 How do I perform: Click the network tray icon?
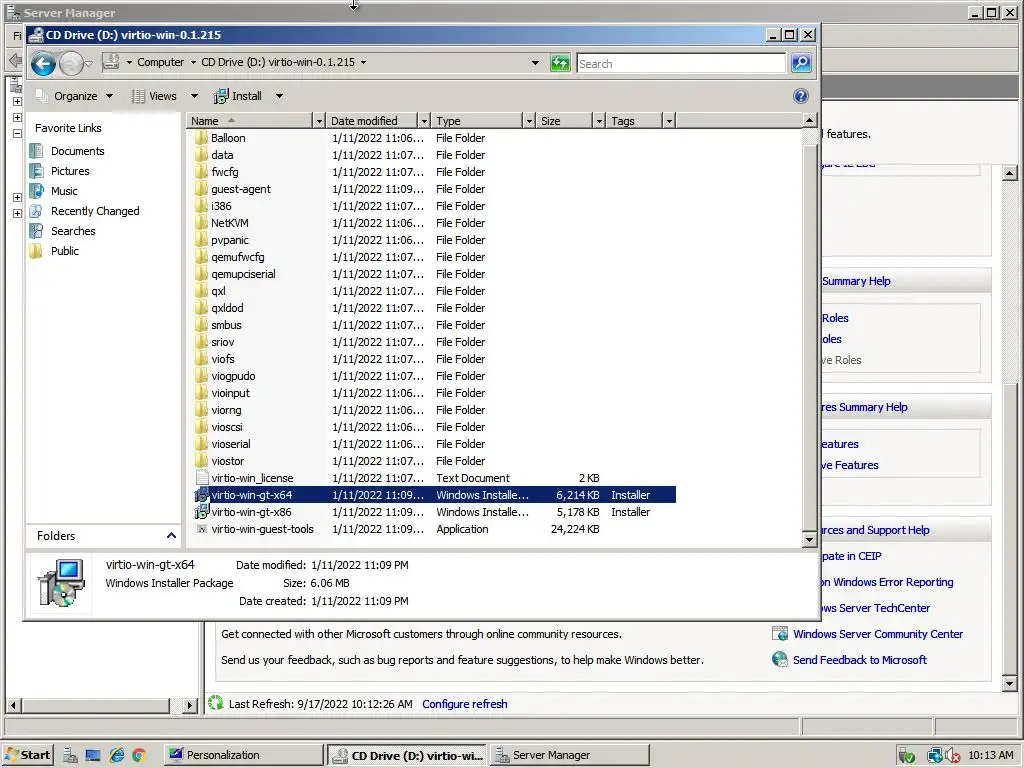pyautogui.click(x=935, y=756)
